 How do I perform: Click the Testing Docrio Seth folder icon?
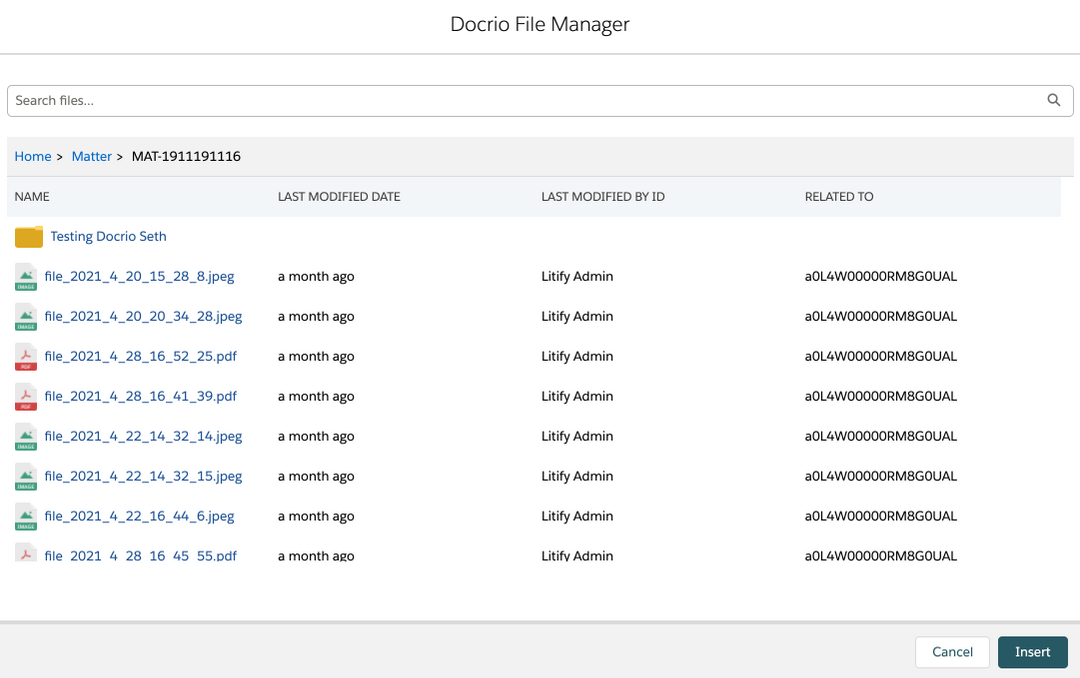pyautogui.click(x=29, y=237)
